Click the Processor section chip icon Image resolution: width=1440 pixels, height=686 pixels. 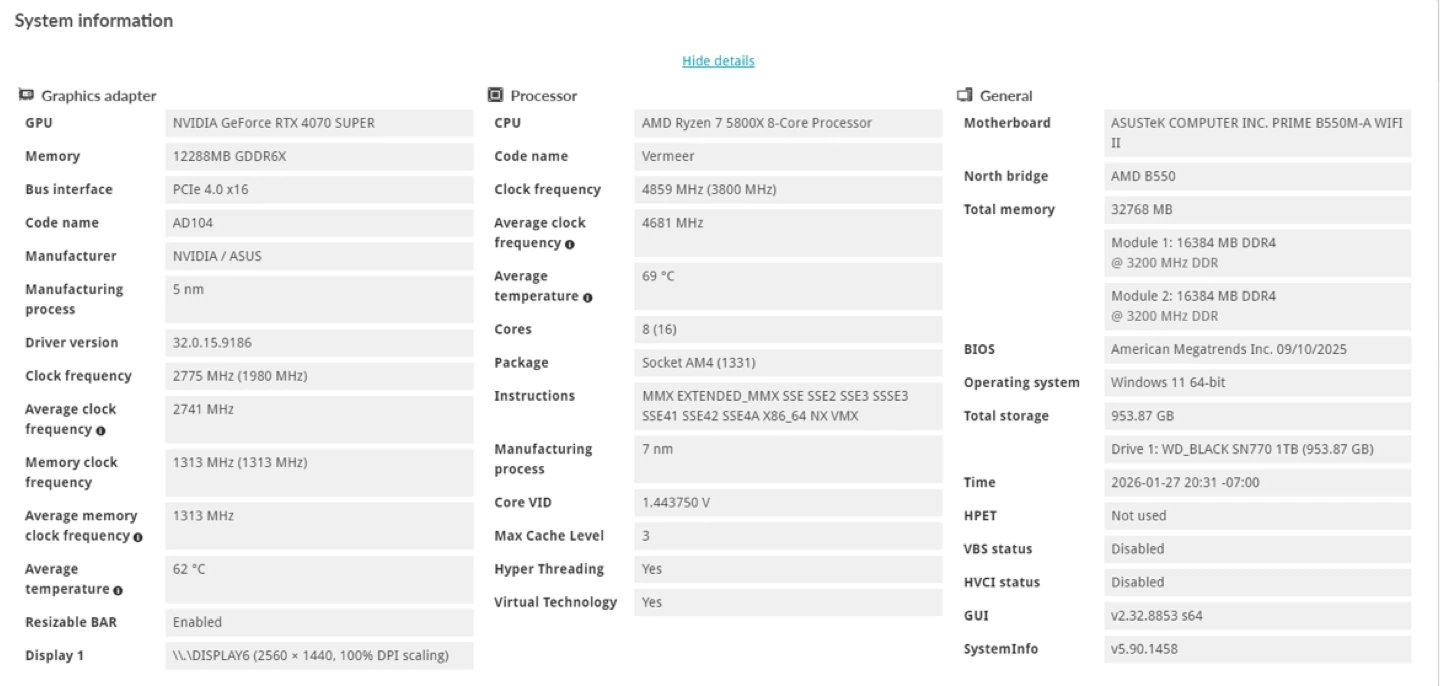(495, 95)
